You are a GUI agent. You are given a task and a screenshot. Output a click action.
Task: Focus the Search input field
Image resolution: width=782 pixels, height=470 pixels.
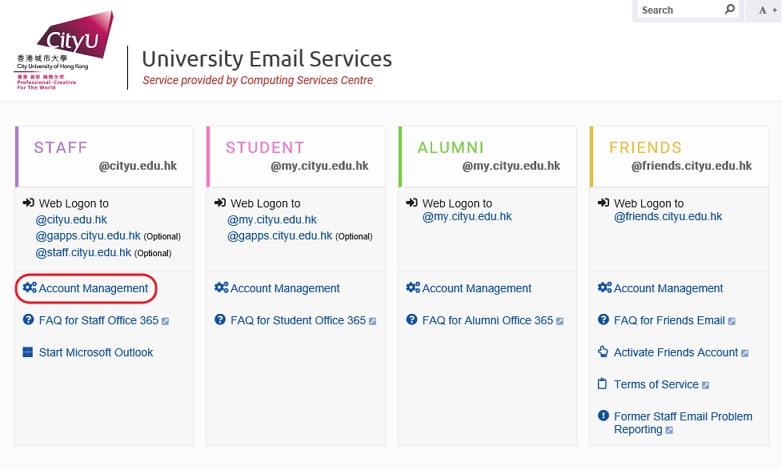click(681, 10)
